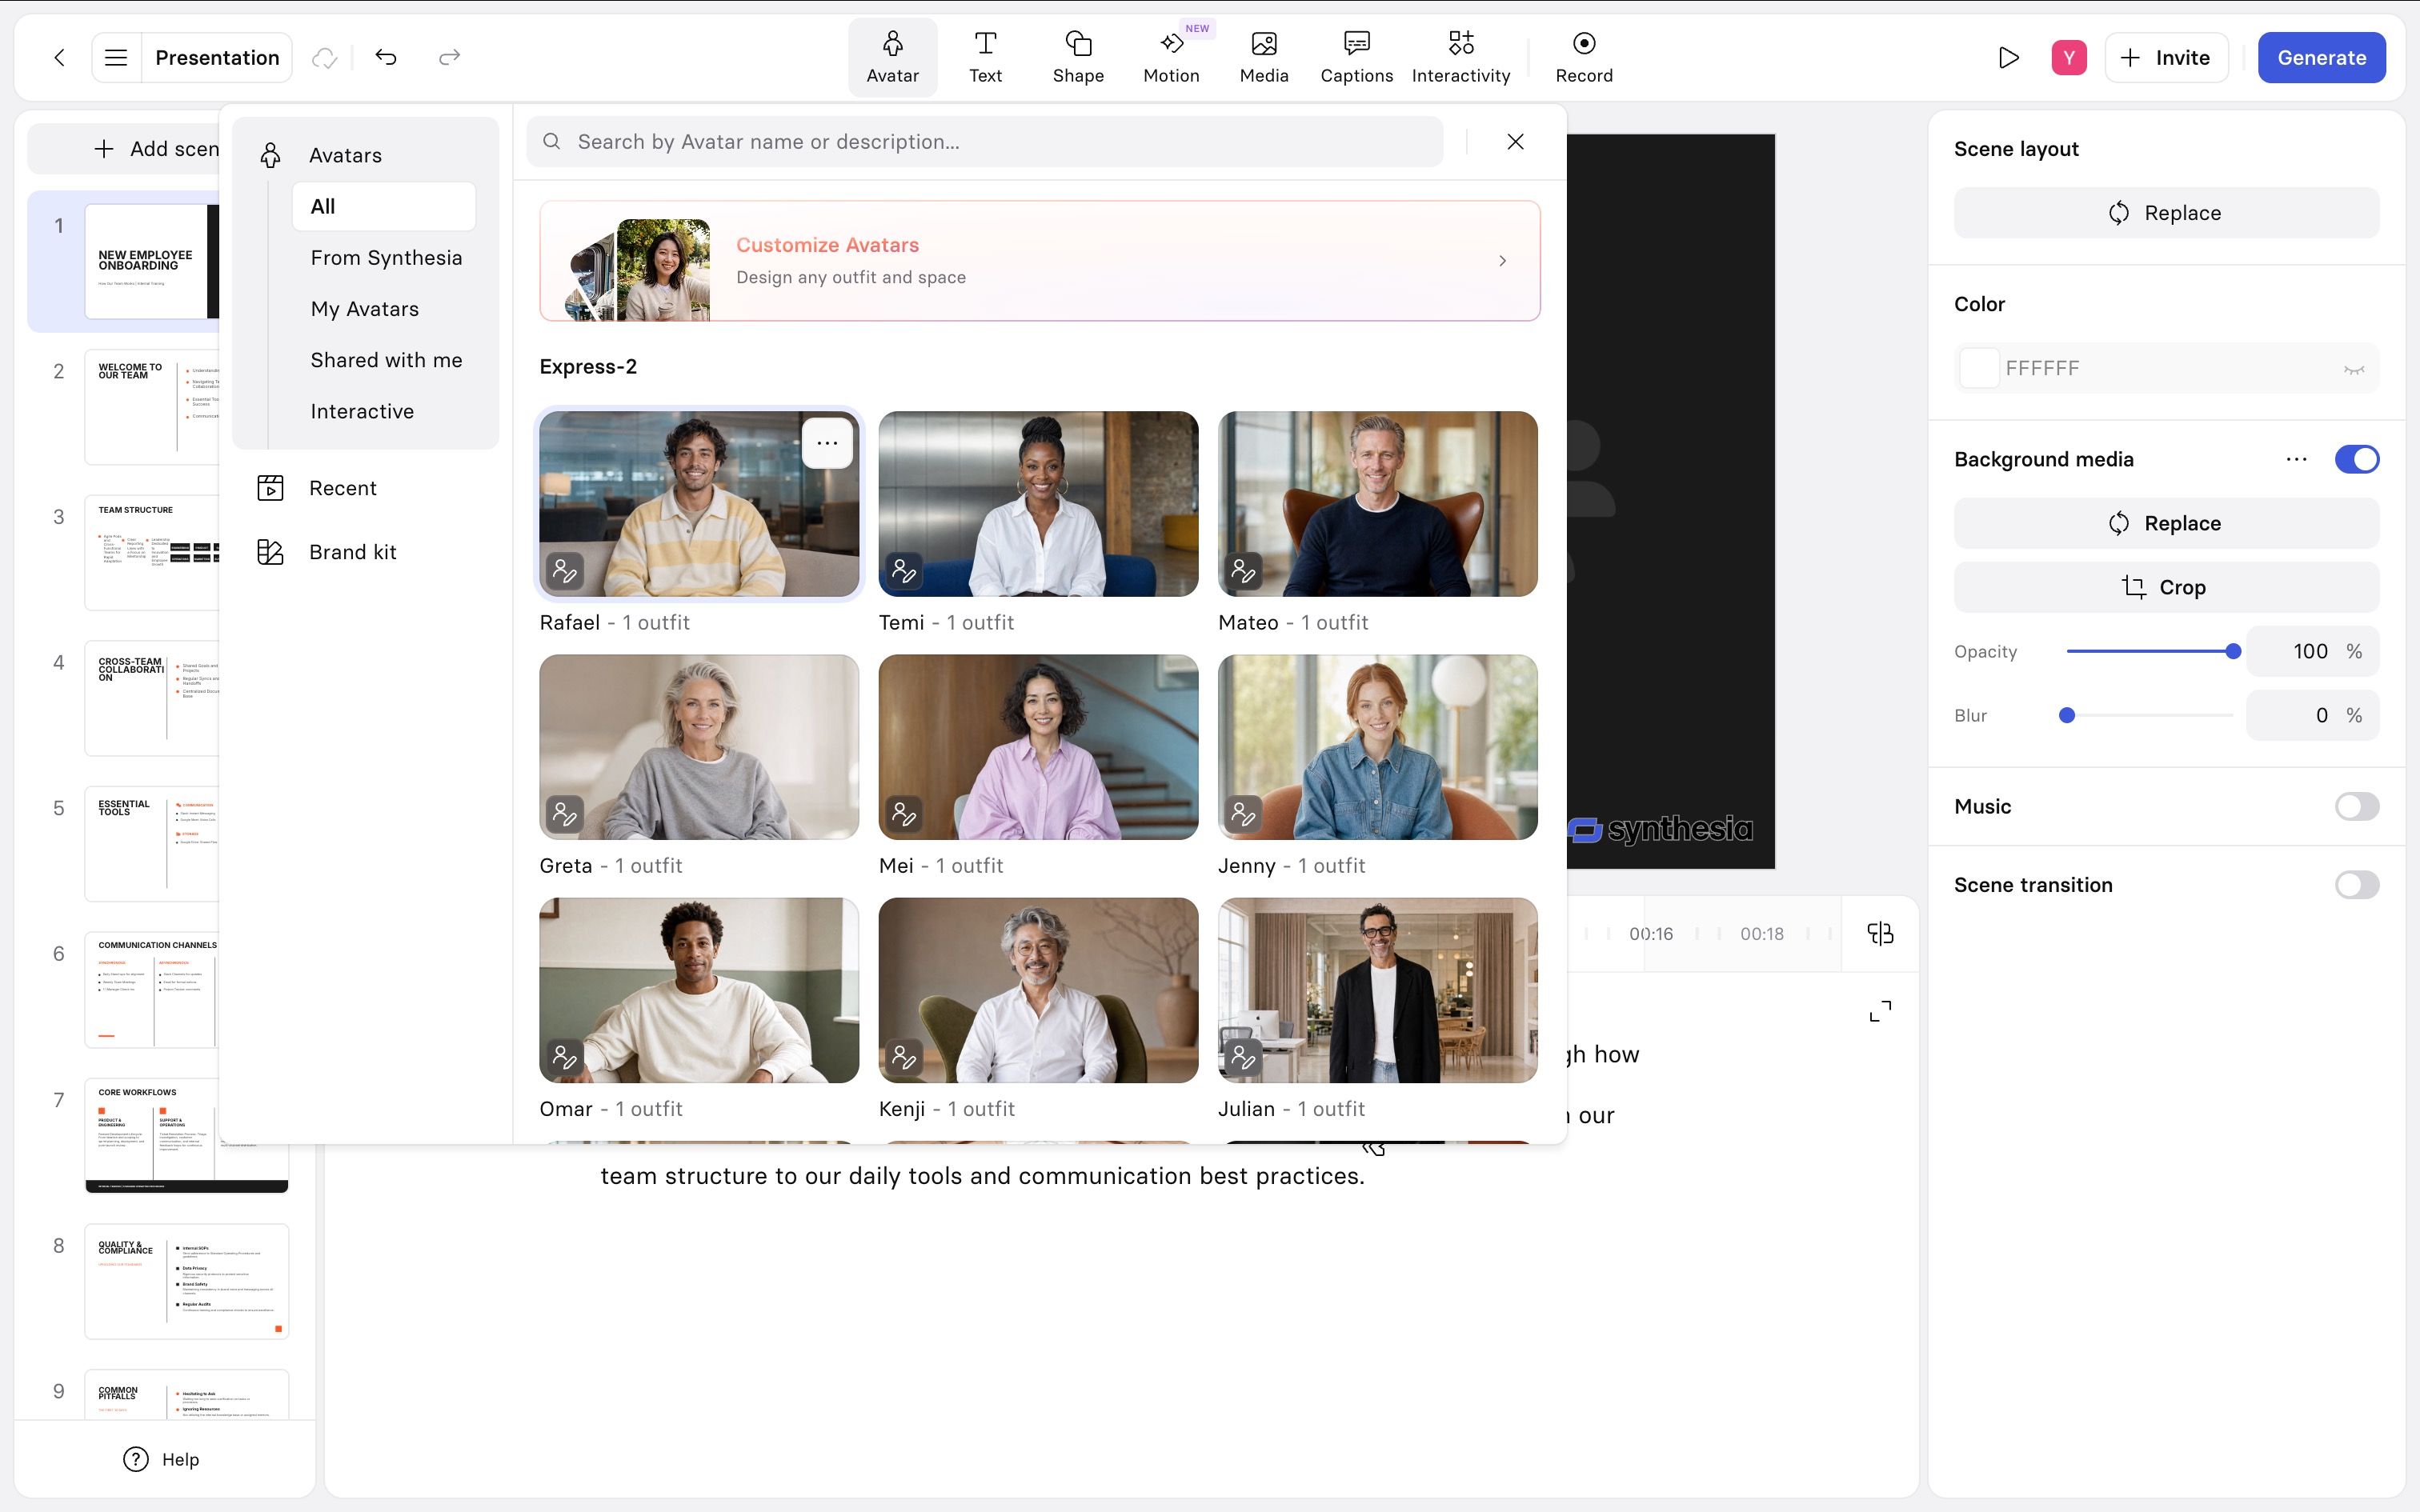Turn on Scene transition toggle
The height and width of the screenshot is (1512, 2420).
(2356, 885)
